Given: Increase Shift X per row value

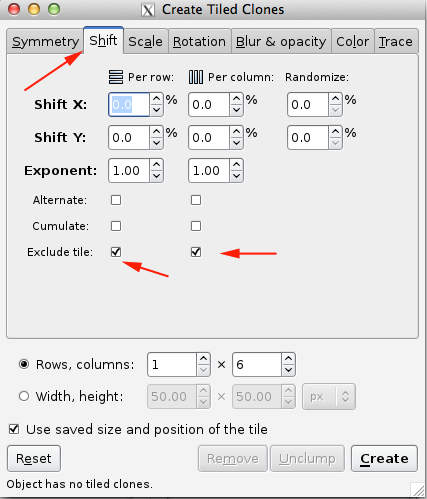Looking at the screenshot, I should (156, 99).
